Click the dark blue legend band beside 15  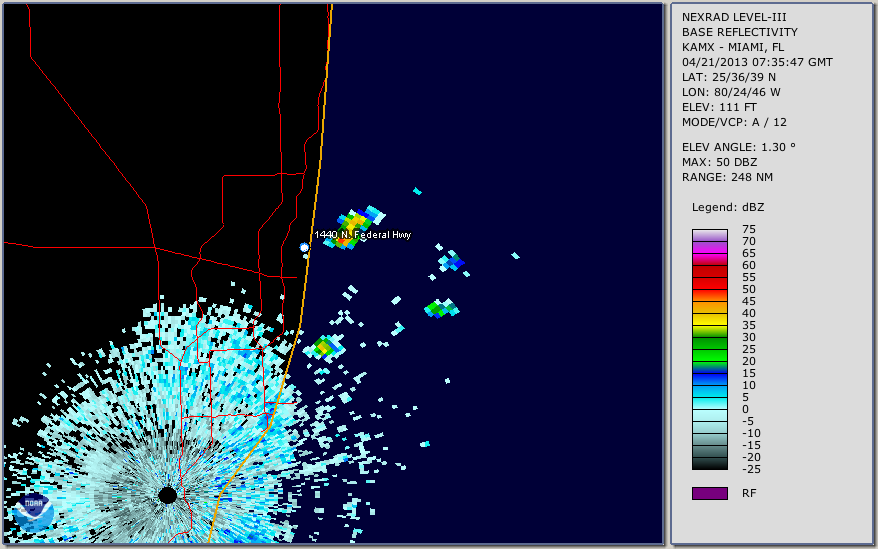(710, 379)
